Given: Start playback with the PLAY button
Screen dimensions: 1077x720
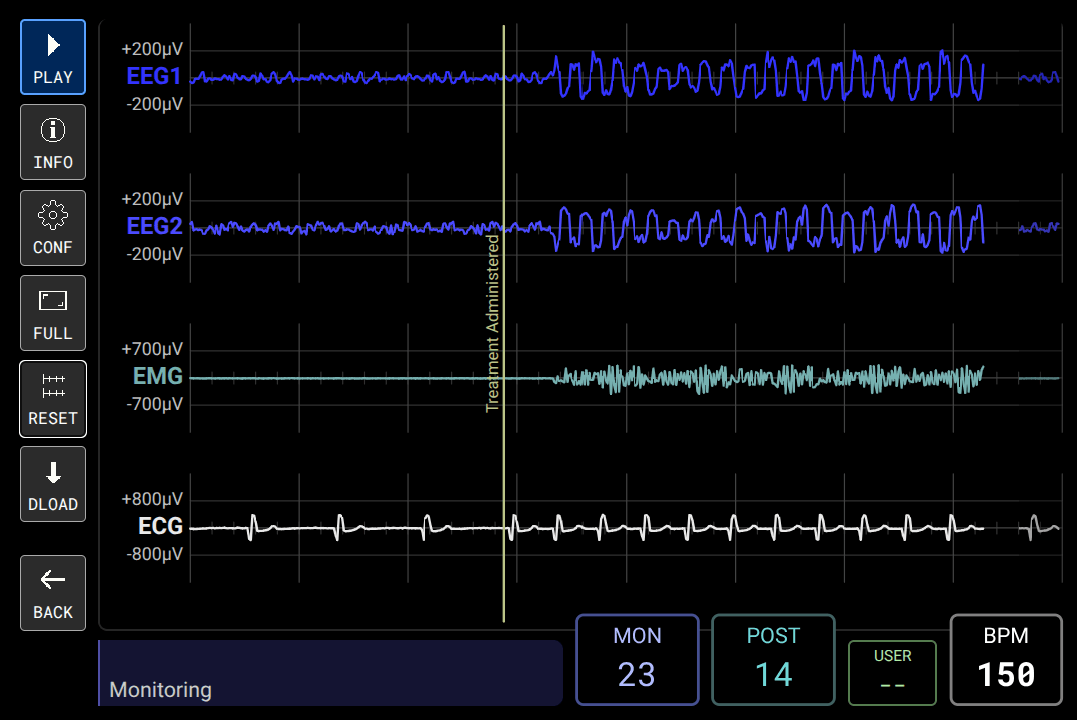Looking at the screenshot, I should [53, 57].
